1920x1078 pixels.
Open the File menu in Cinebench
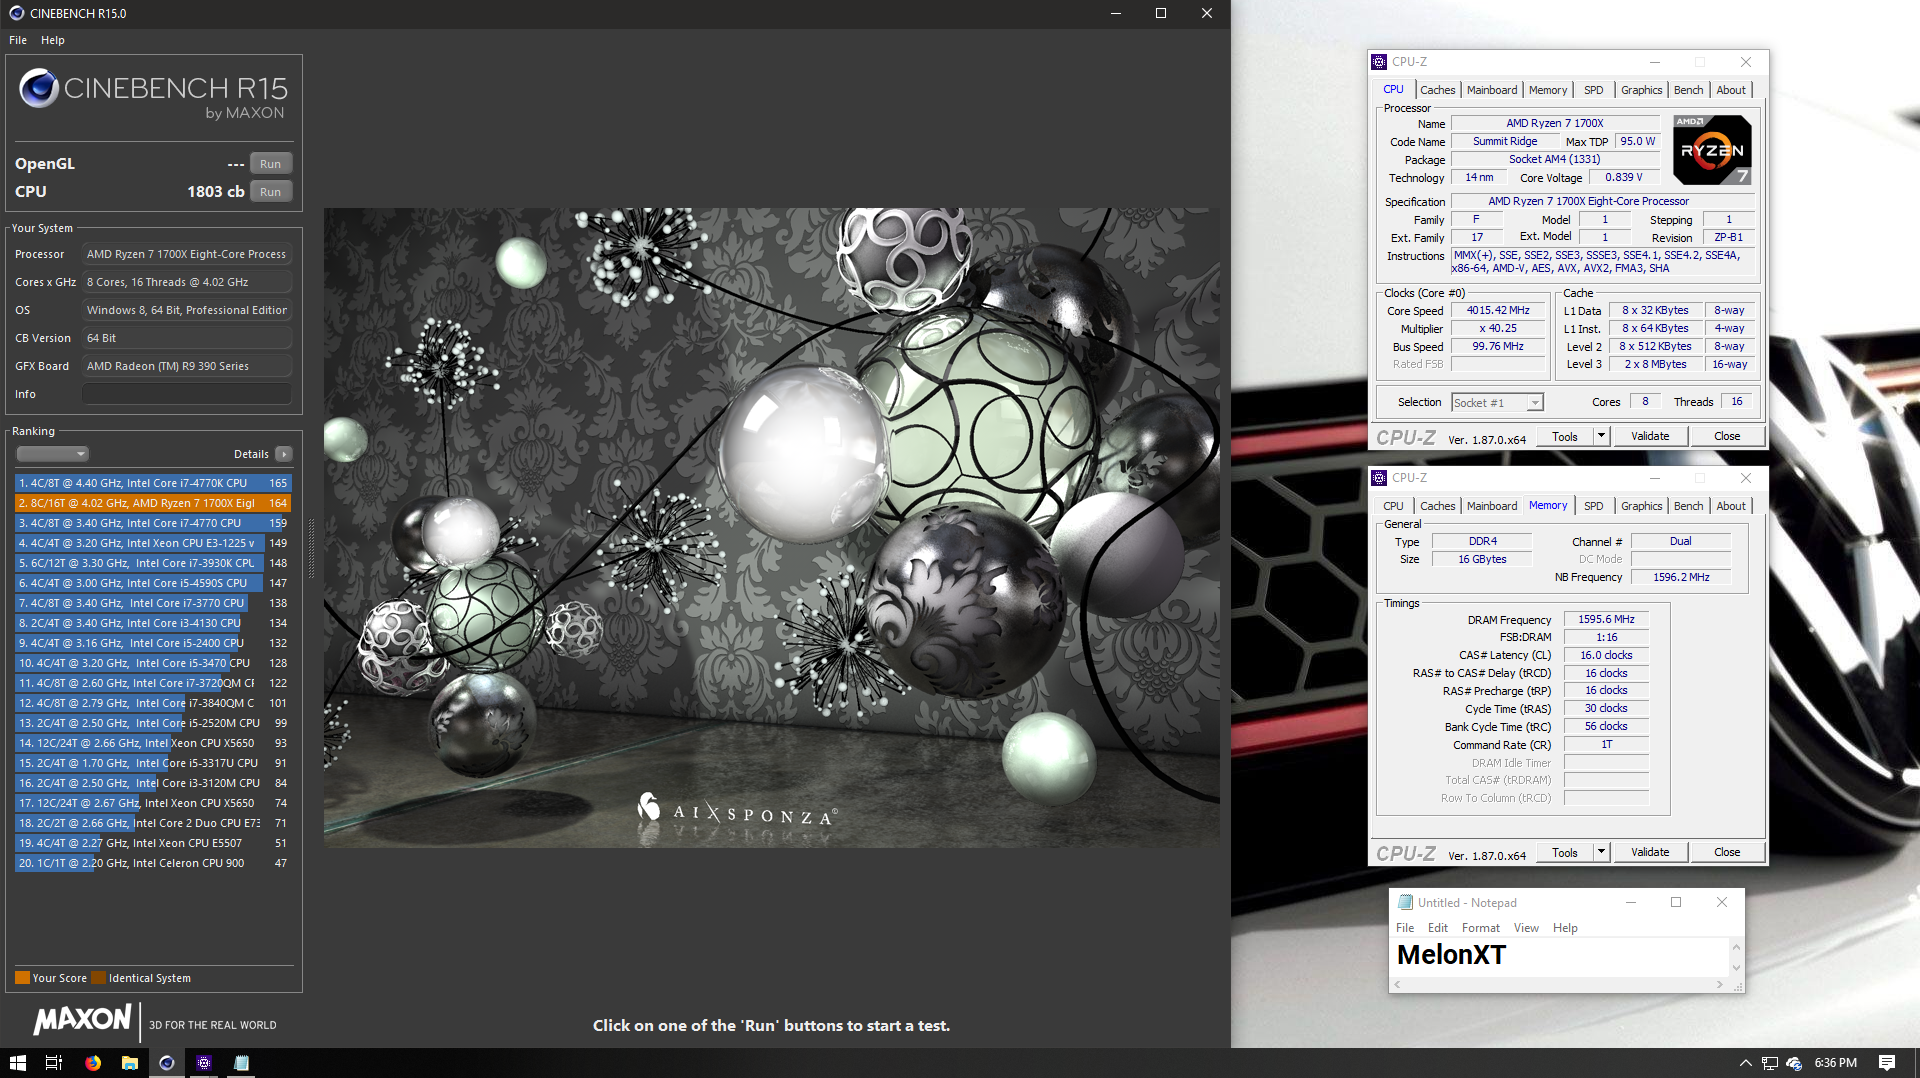point(18,40)
